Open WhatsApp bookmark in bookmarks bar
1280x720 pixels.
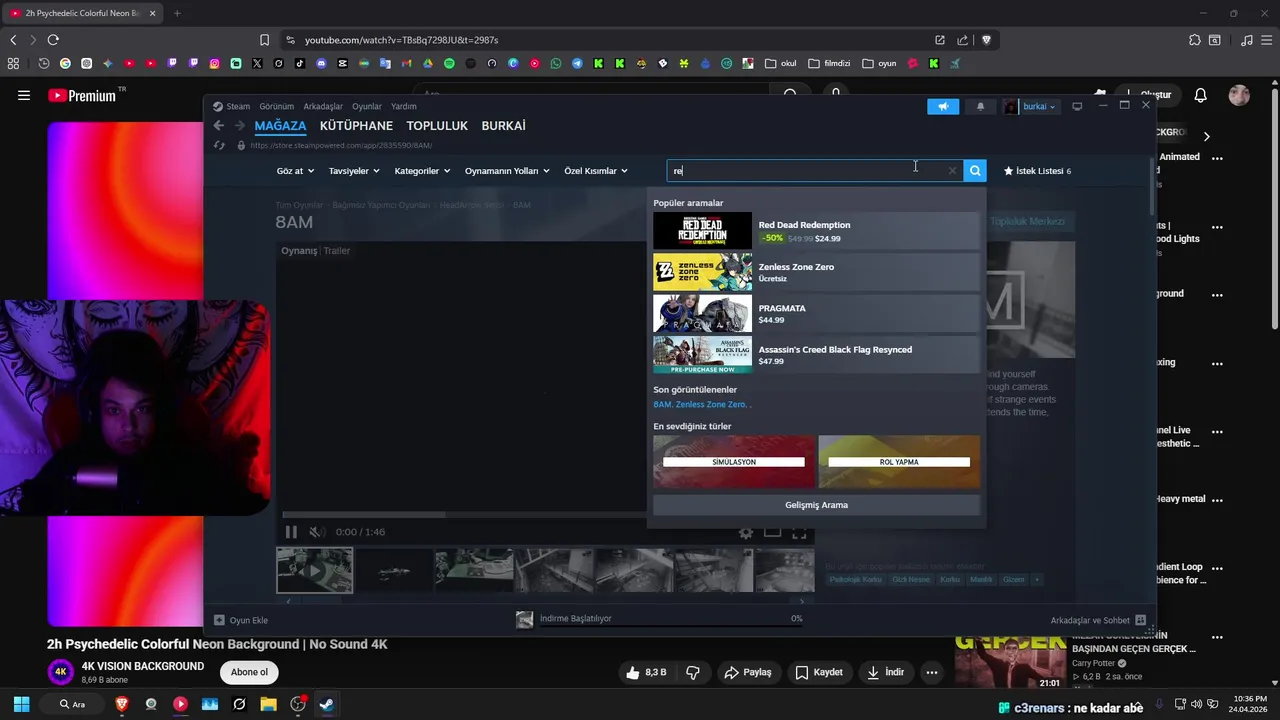click(556, 63)
